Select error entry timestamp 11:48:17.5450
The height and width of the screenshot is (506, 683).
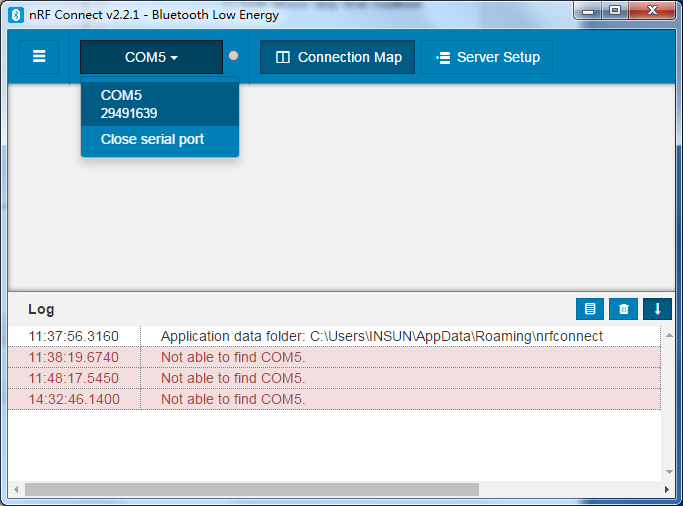coord(73,378)
